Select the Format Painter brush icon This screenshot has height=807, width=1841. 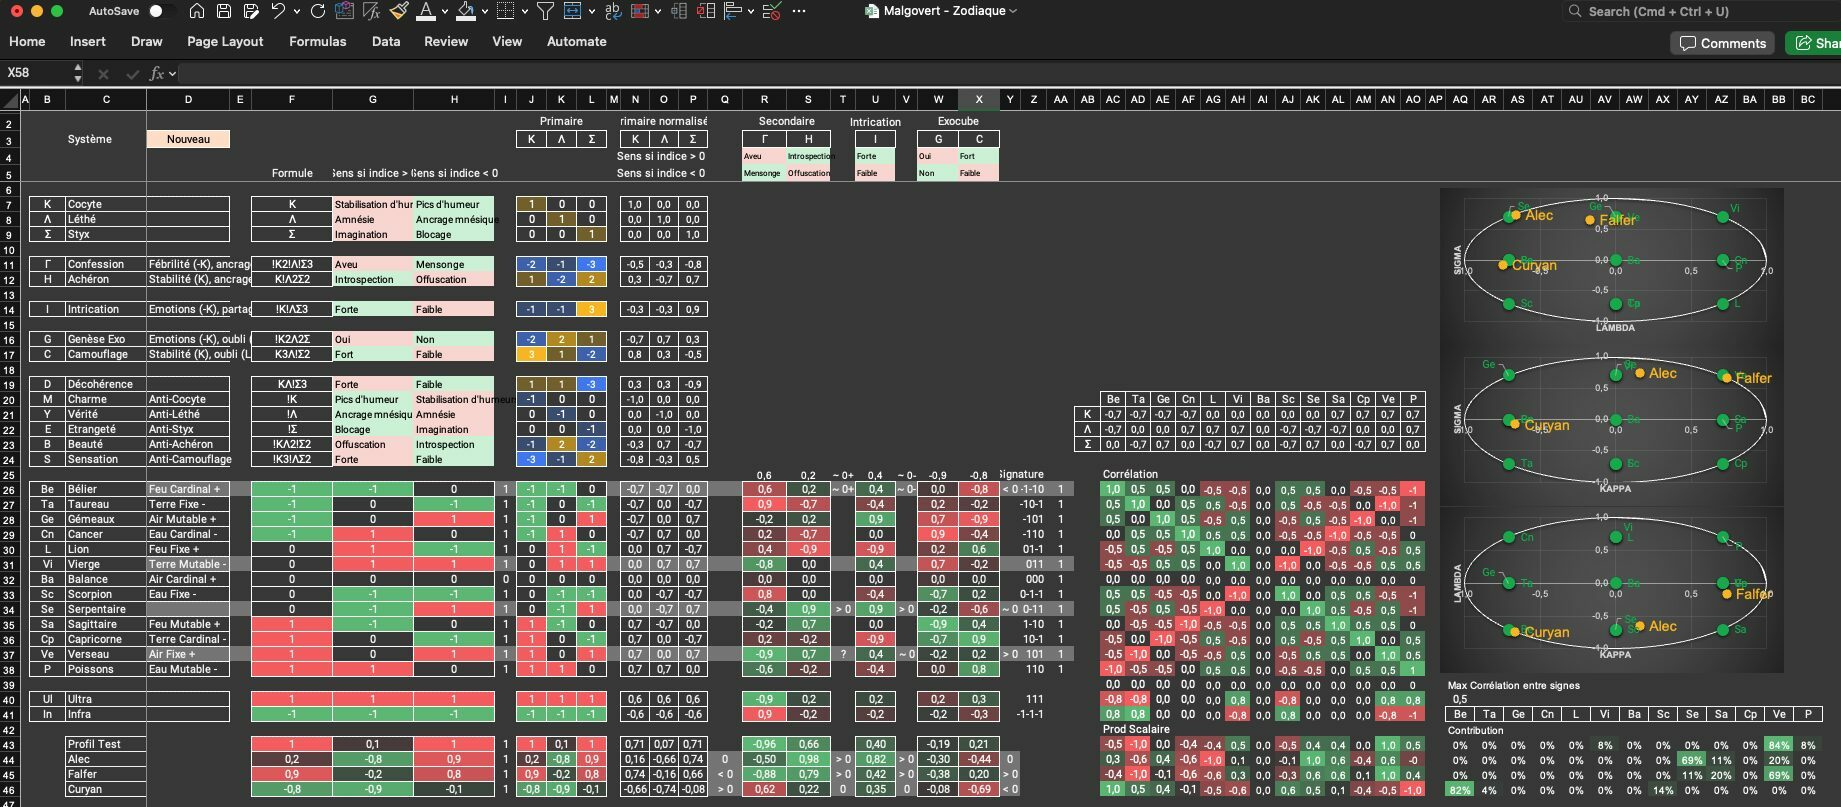[398, 11]
